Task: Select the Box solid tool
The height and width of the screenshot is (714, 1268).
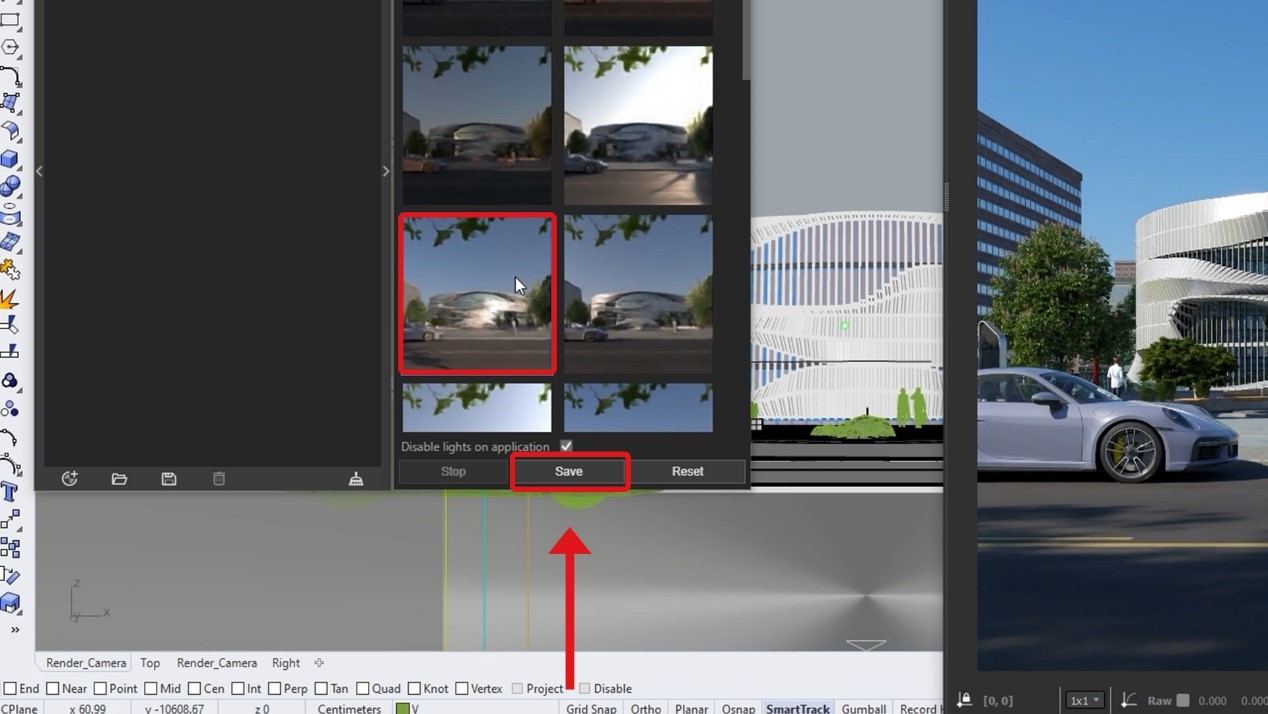Action: click(x=10, y=159)
